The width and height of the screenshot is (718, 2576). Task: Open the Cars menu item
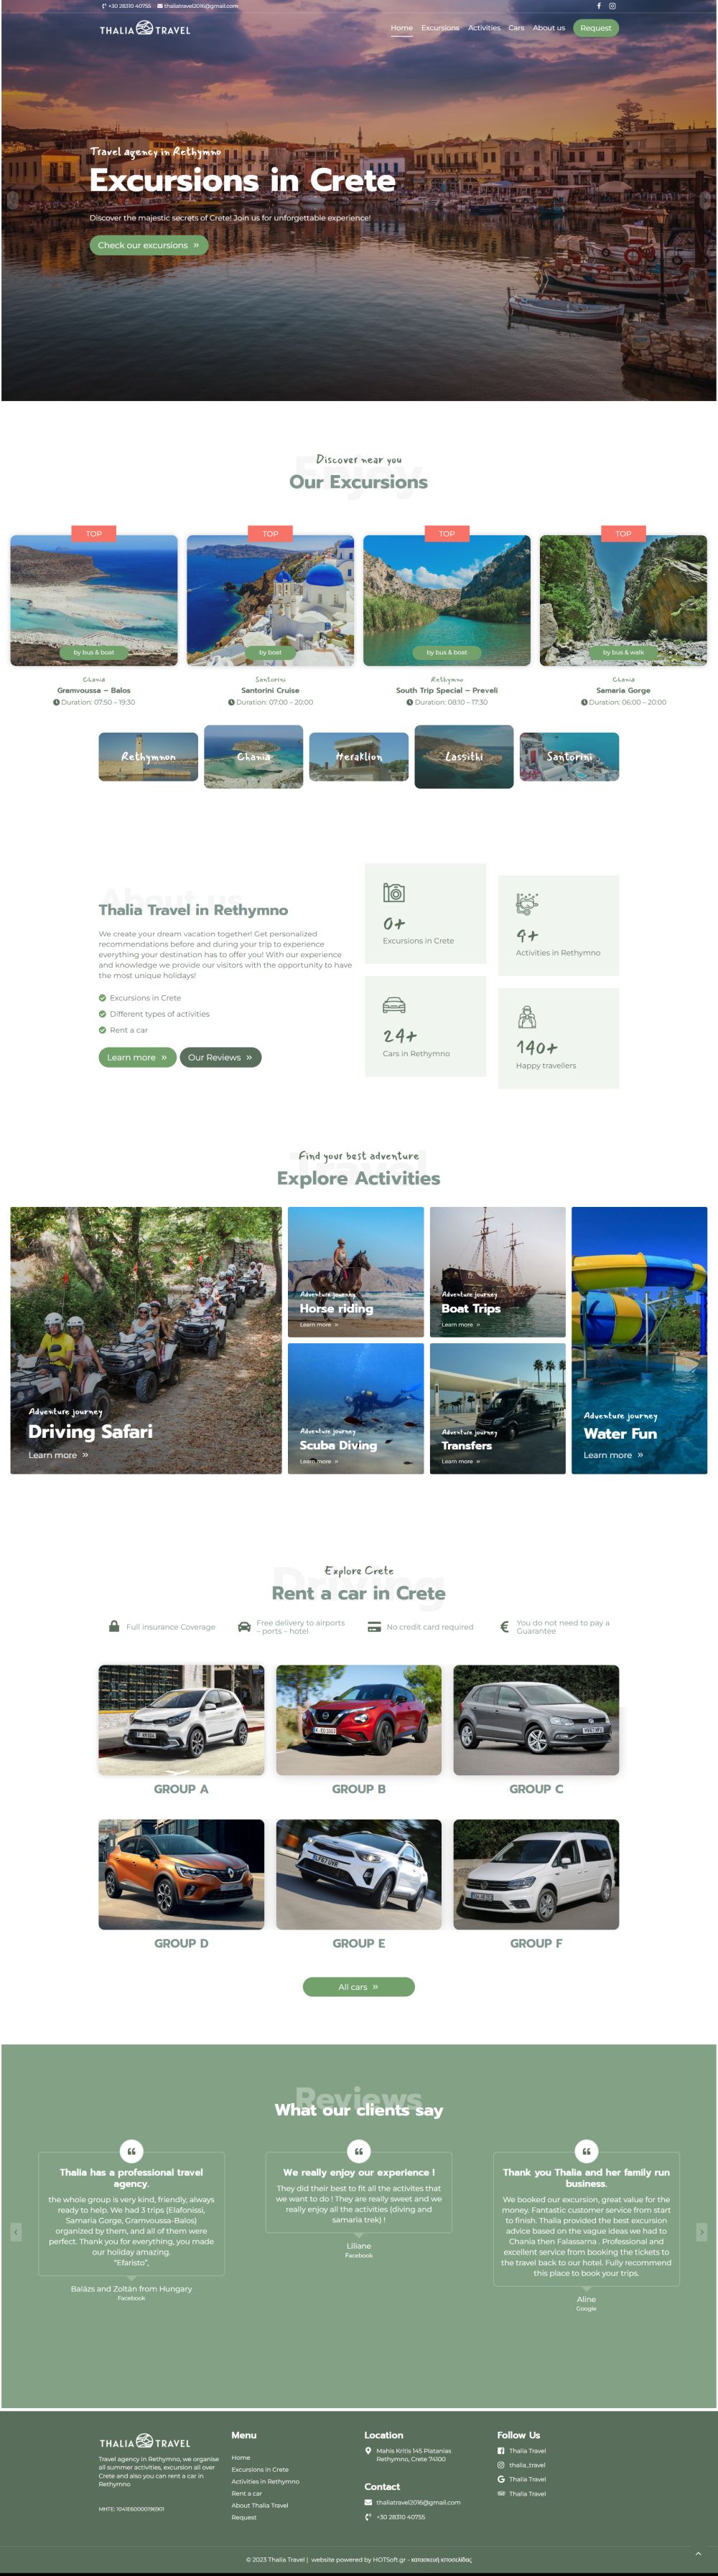tap(516, 28)
